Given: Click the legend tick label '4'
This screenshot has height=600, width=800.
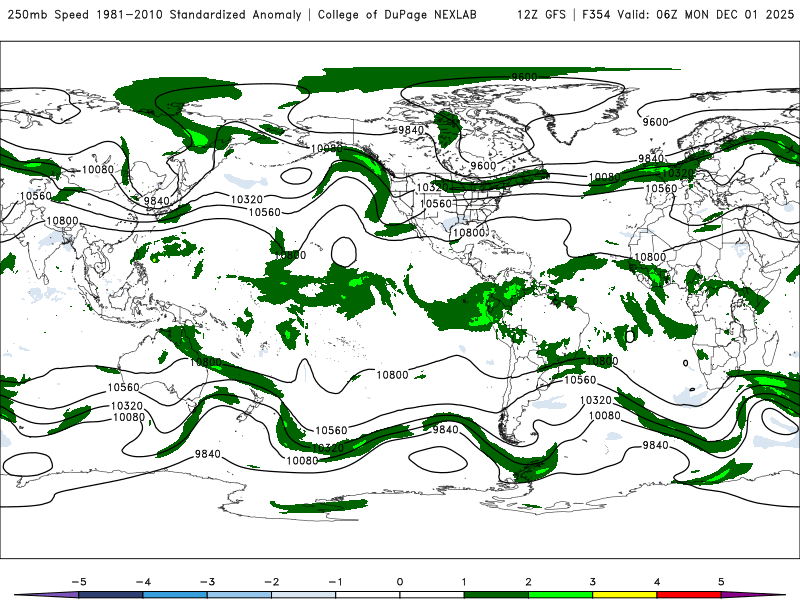Looking at the screenshot, I should pyautogui.click(x=657, y=582).
